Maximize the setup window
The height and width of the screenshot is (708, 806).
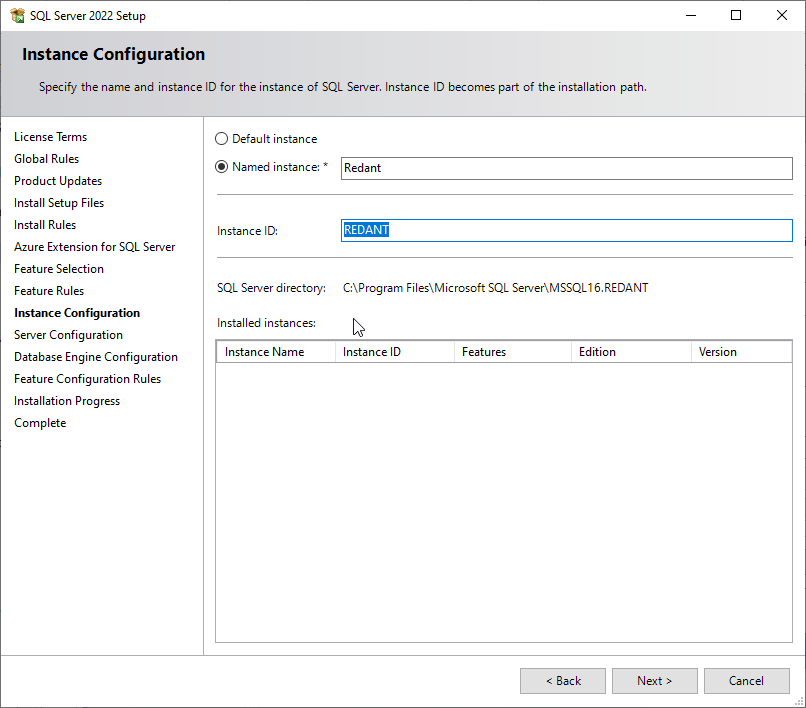(736, 15)
